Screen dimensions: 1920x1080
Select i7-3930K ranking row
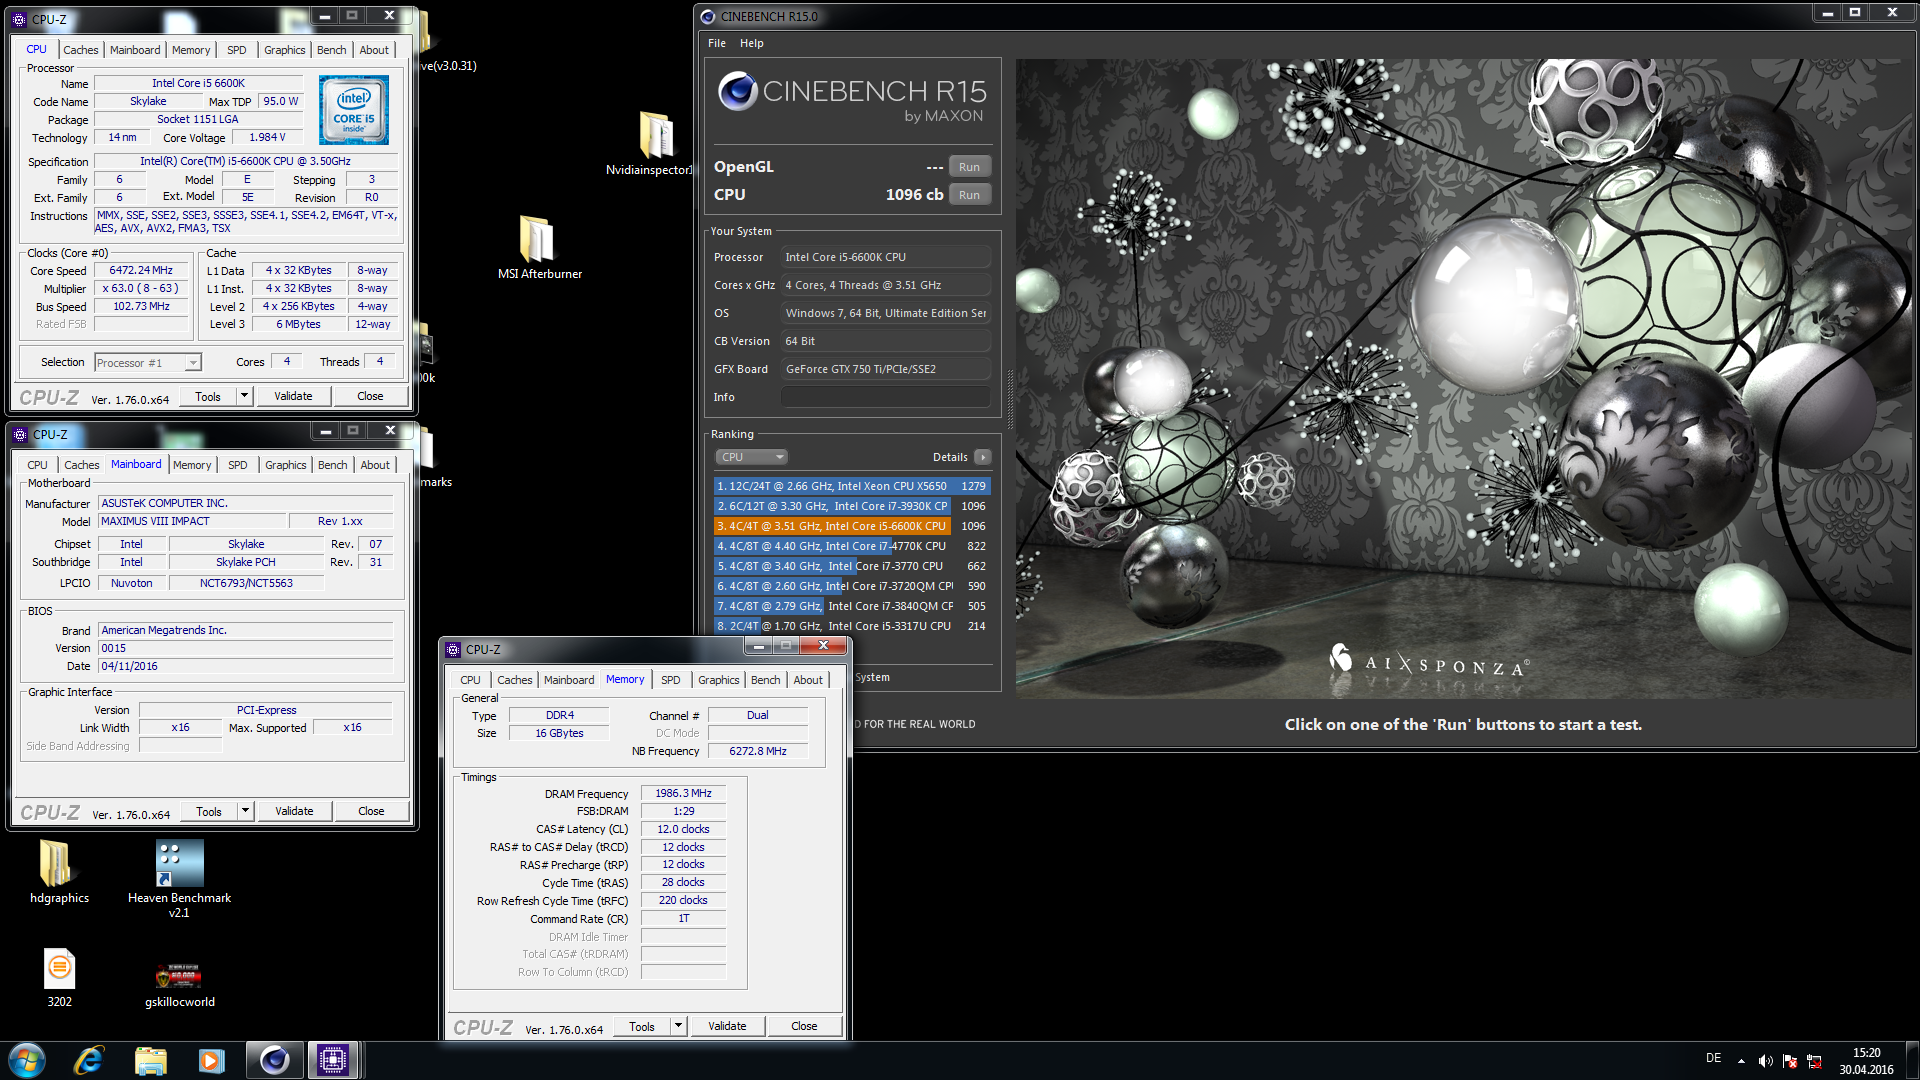point(852,506)
